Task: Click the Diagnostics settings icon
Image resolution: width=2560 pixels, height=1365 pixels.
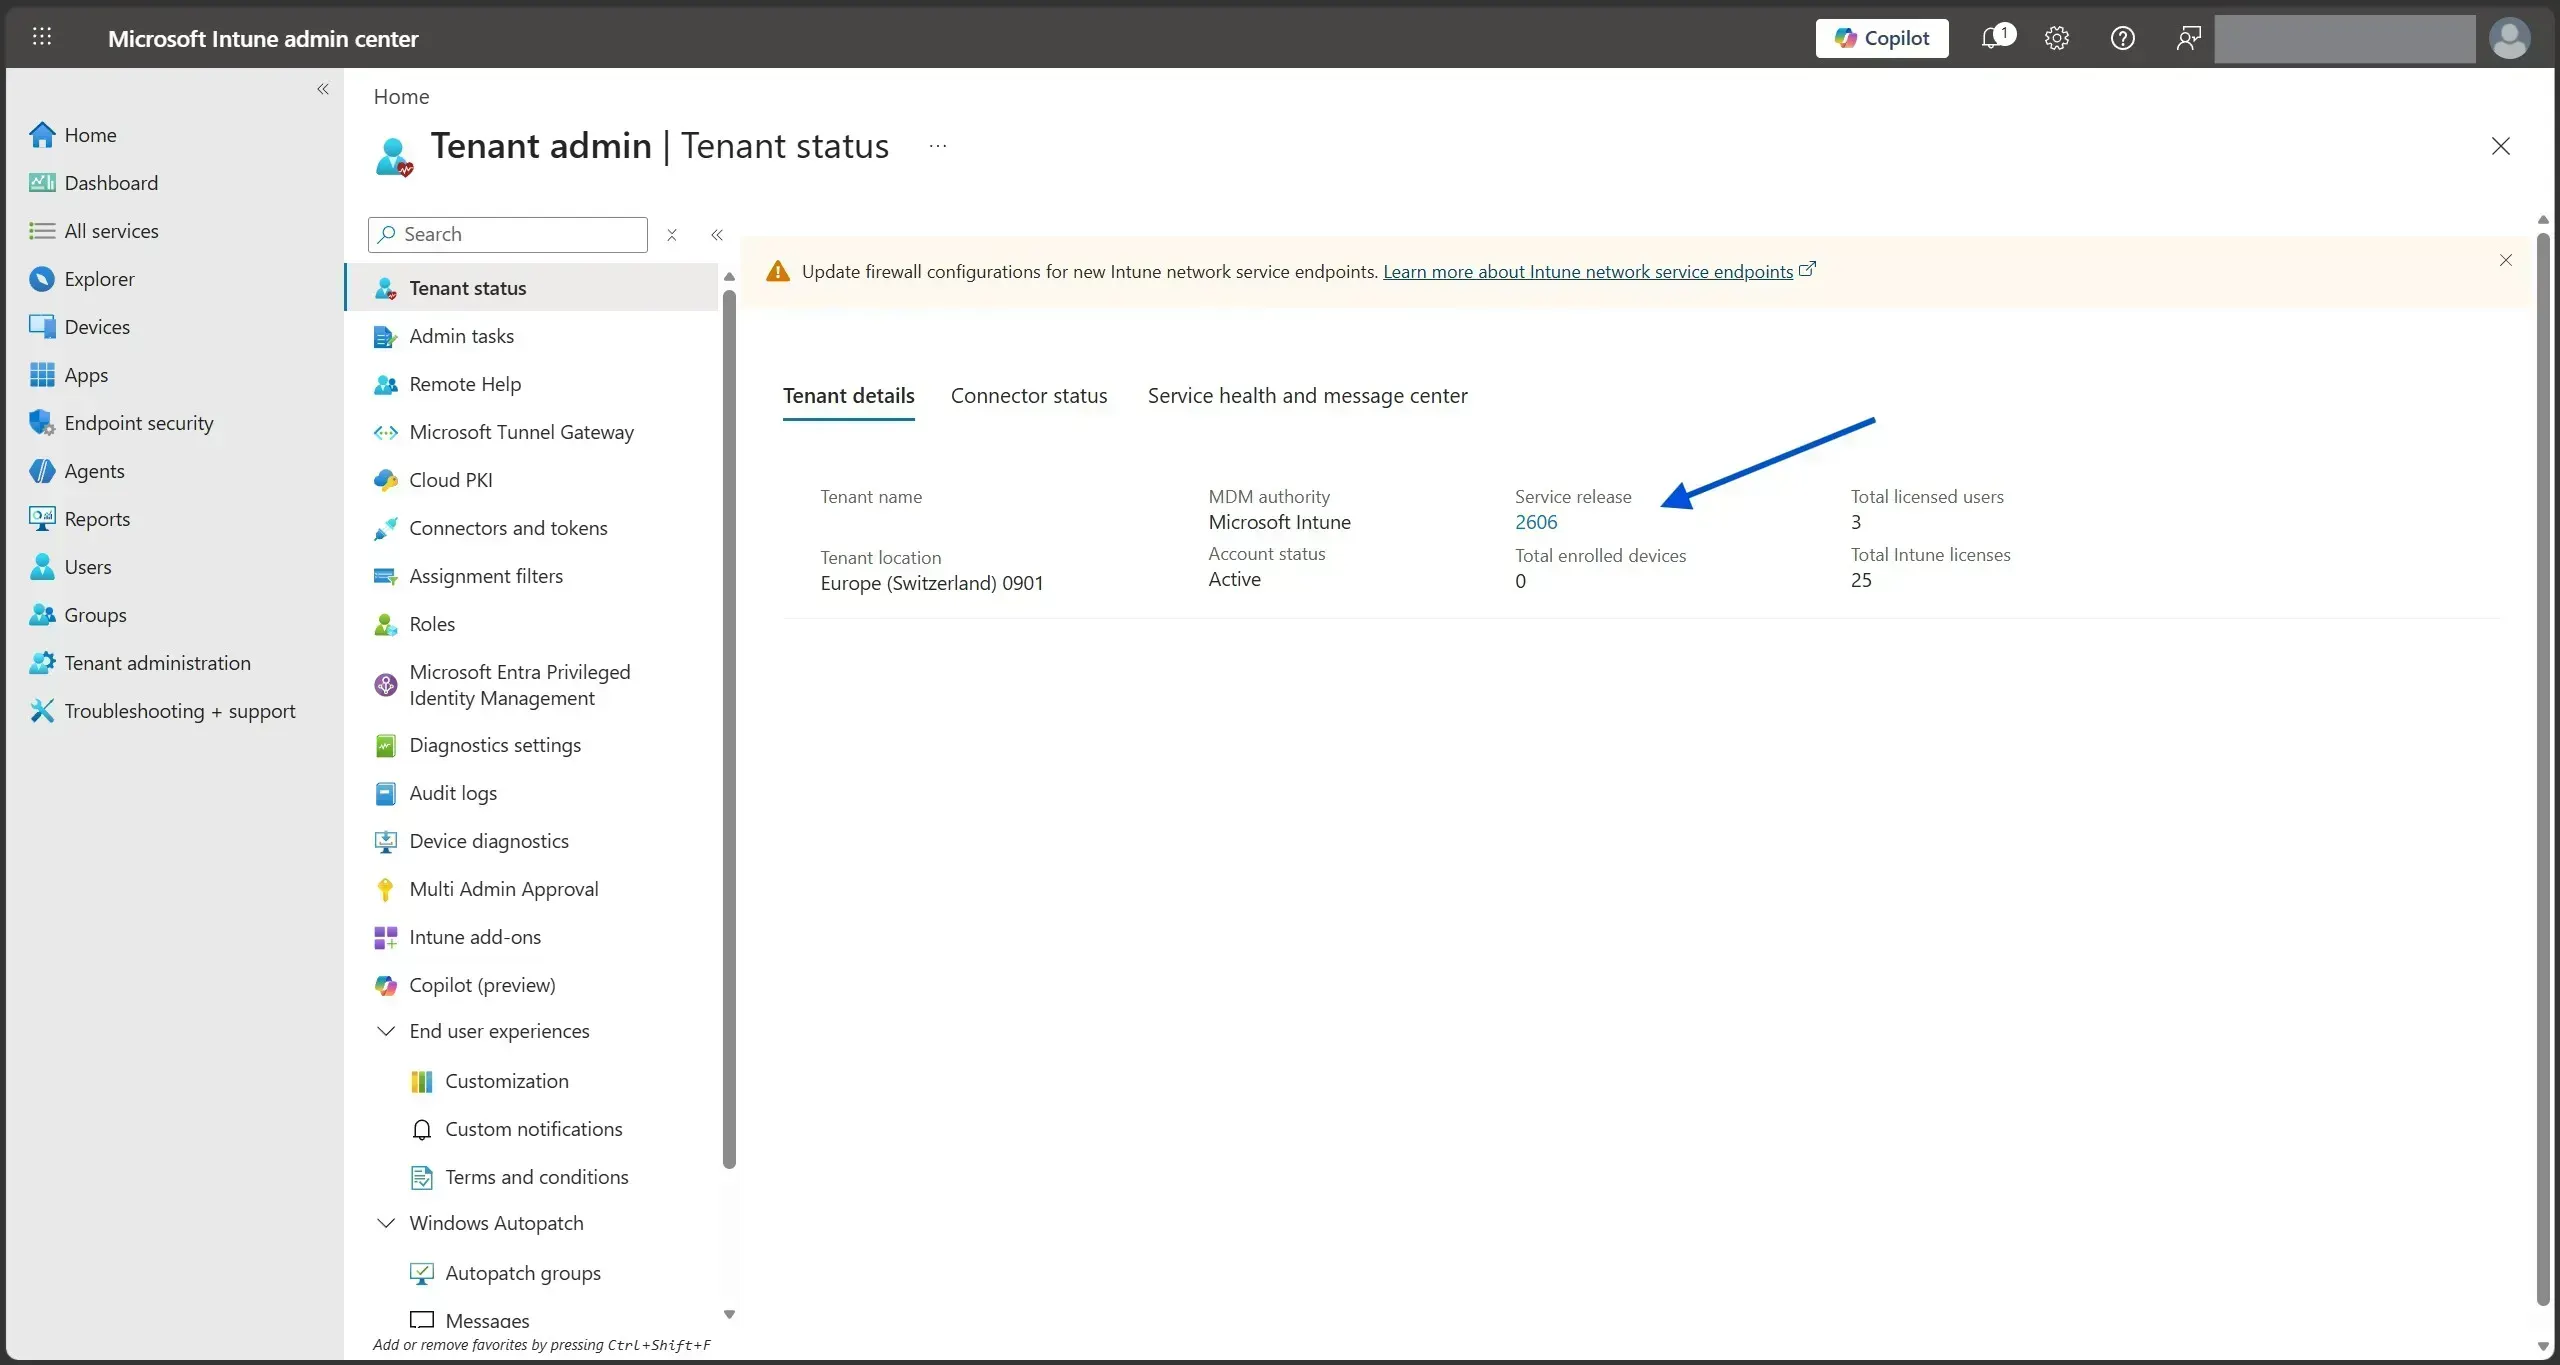Action: point(385,746)
